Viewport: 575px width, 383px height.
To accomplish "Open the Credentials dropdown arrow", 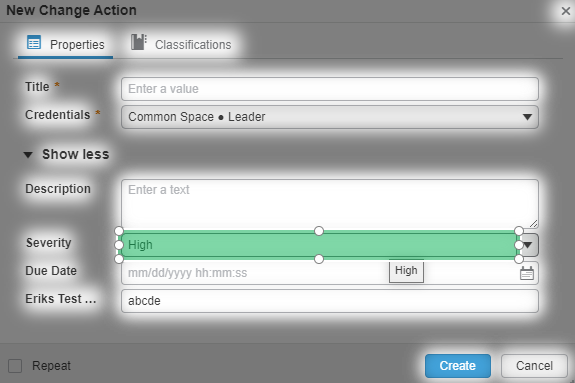I will click(527, 117).
